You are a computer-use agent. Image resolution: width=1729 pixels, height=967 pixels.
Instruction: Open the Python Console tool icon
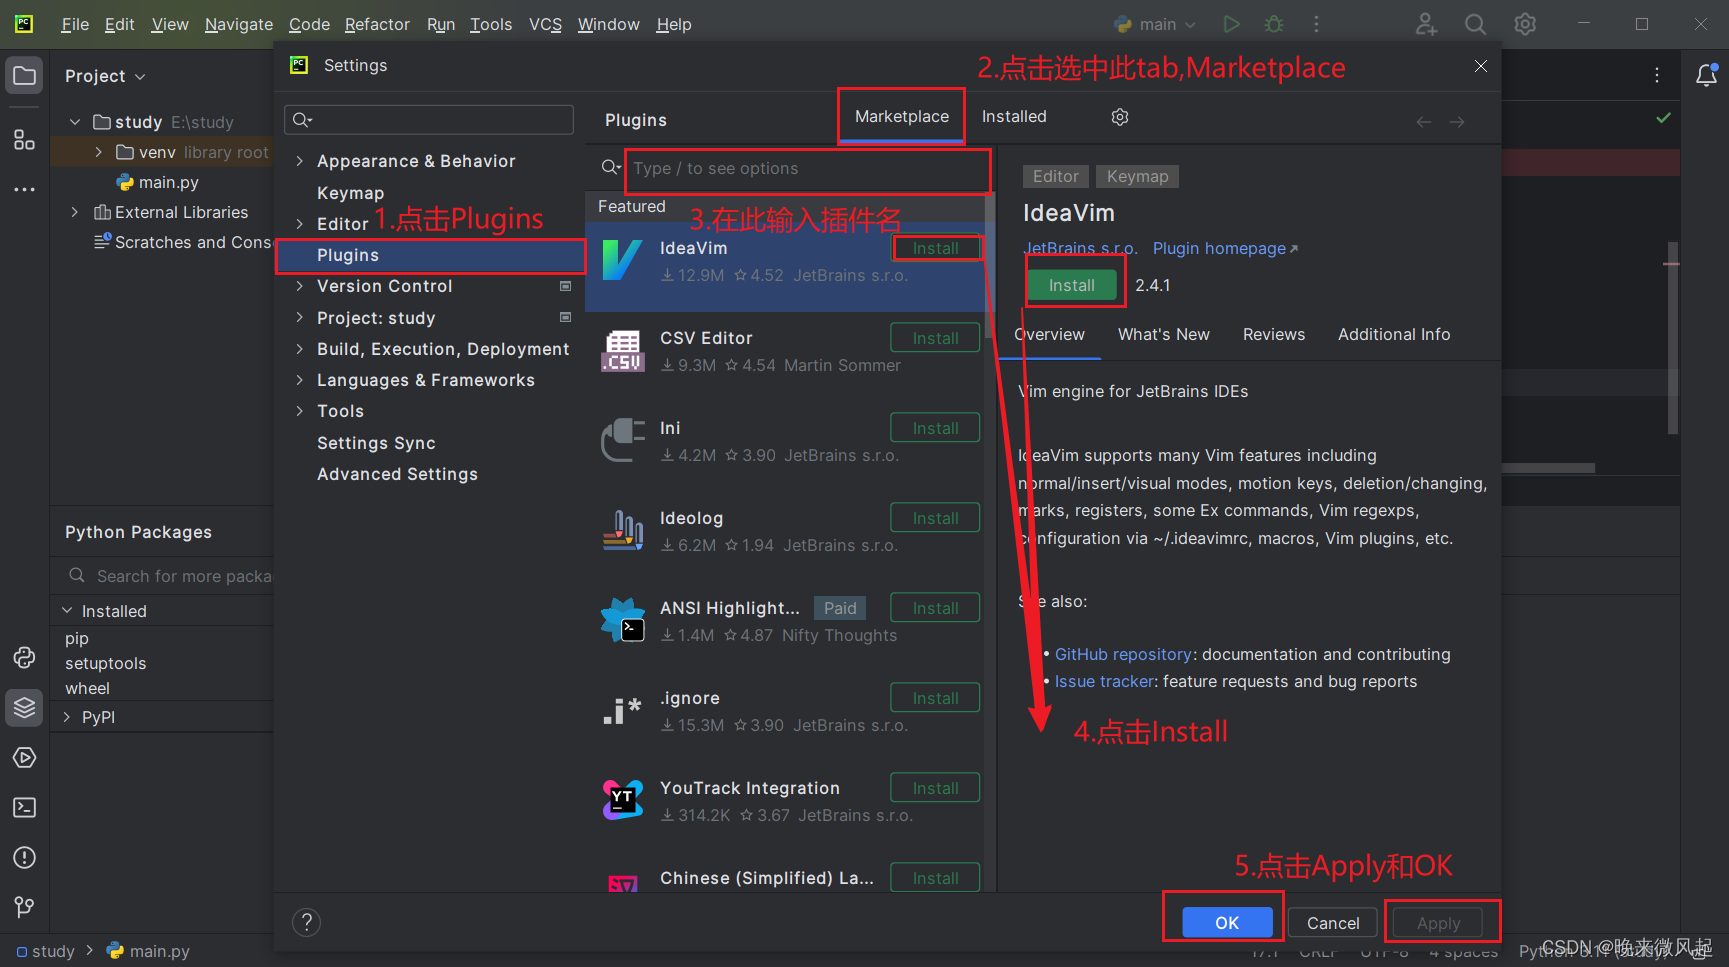pyautogui.click(x=25, y=658)
